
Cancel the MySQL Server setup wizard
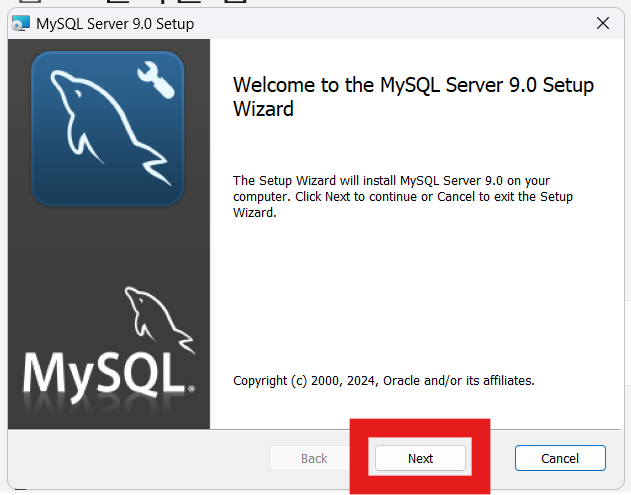click(560, 458)
